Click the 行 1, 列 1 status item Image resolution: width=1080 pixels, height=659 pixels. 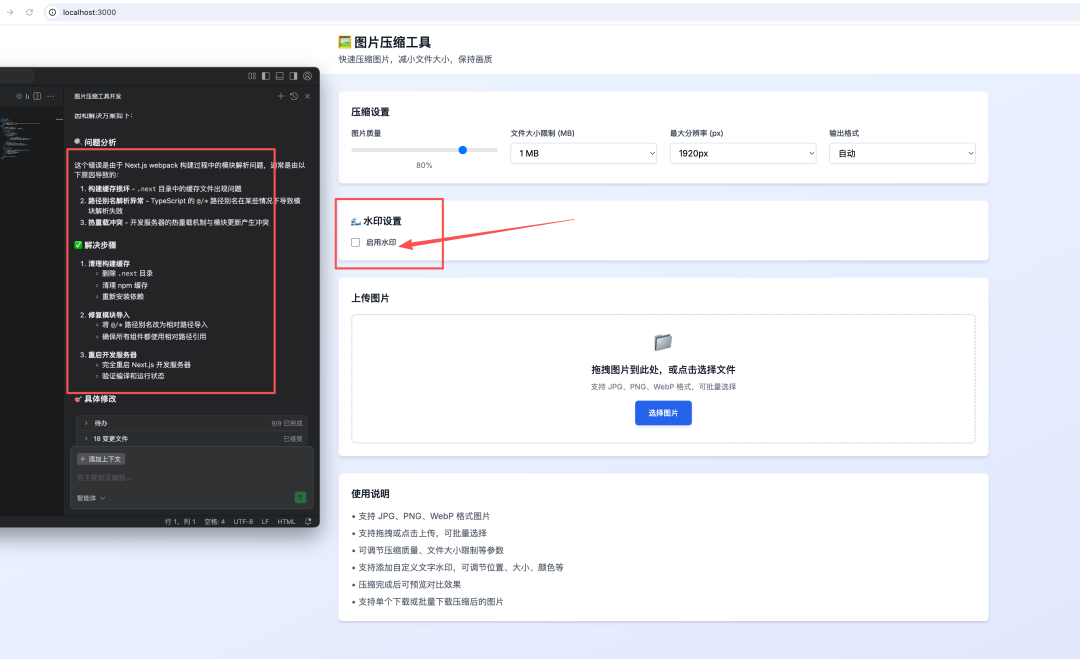click(180, 521)
